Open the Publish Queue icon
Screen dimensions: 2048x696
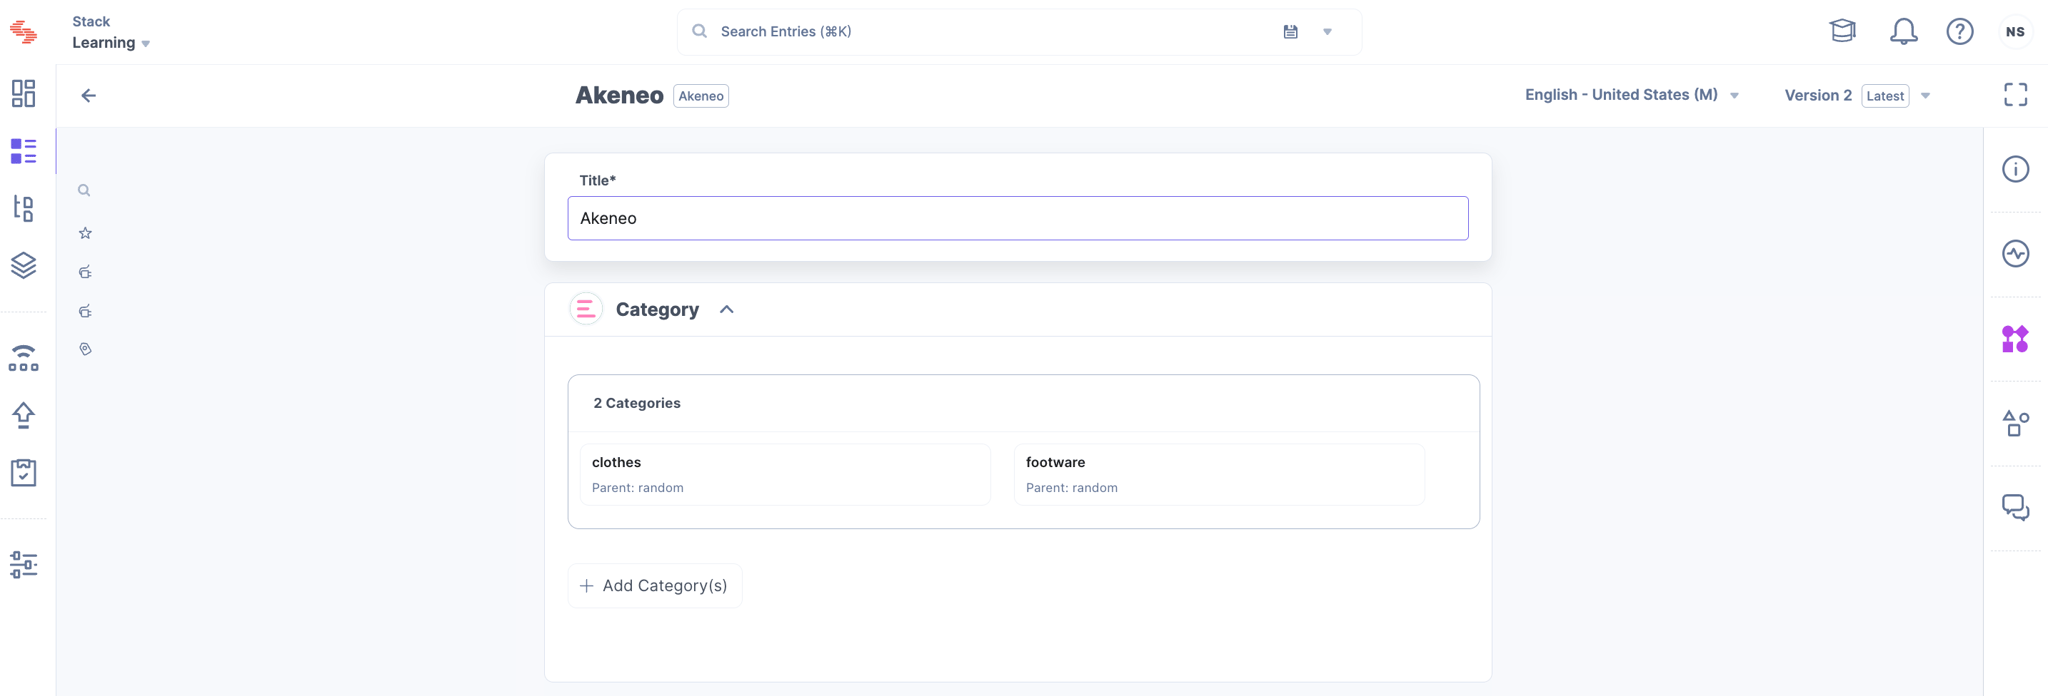tap(23, 358)
